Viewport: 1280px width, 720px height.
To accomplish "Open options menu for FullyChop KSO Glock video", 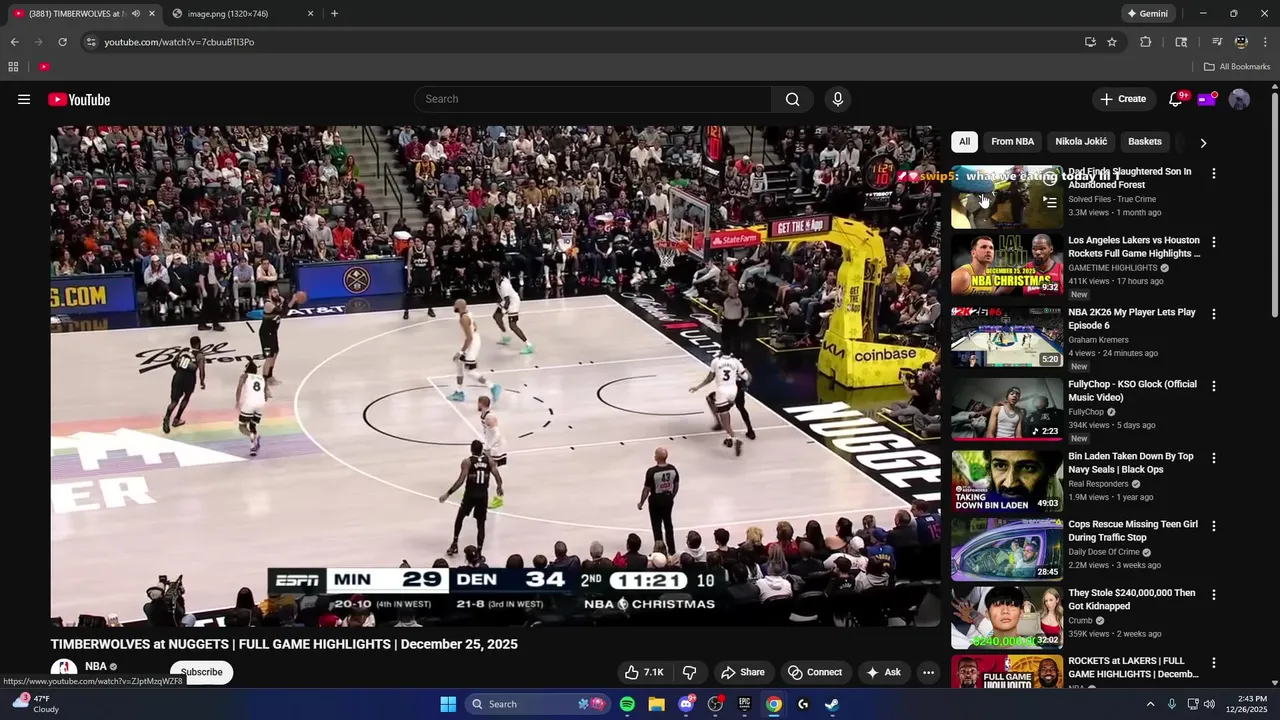I will coord(1214,386).
